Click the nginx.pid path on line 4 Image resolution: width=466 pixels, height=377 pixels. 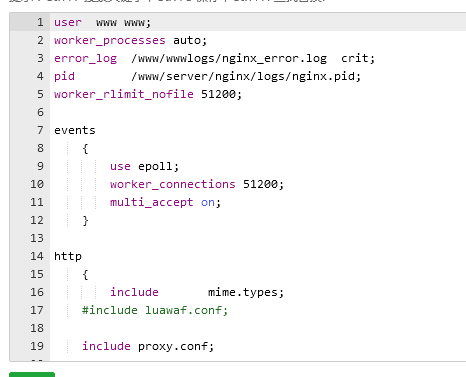[246, 76]
